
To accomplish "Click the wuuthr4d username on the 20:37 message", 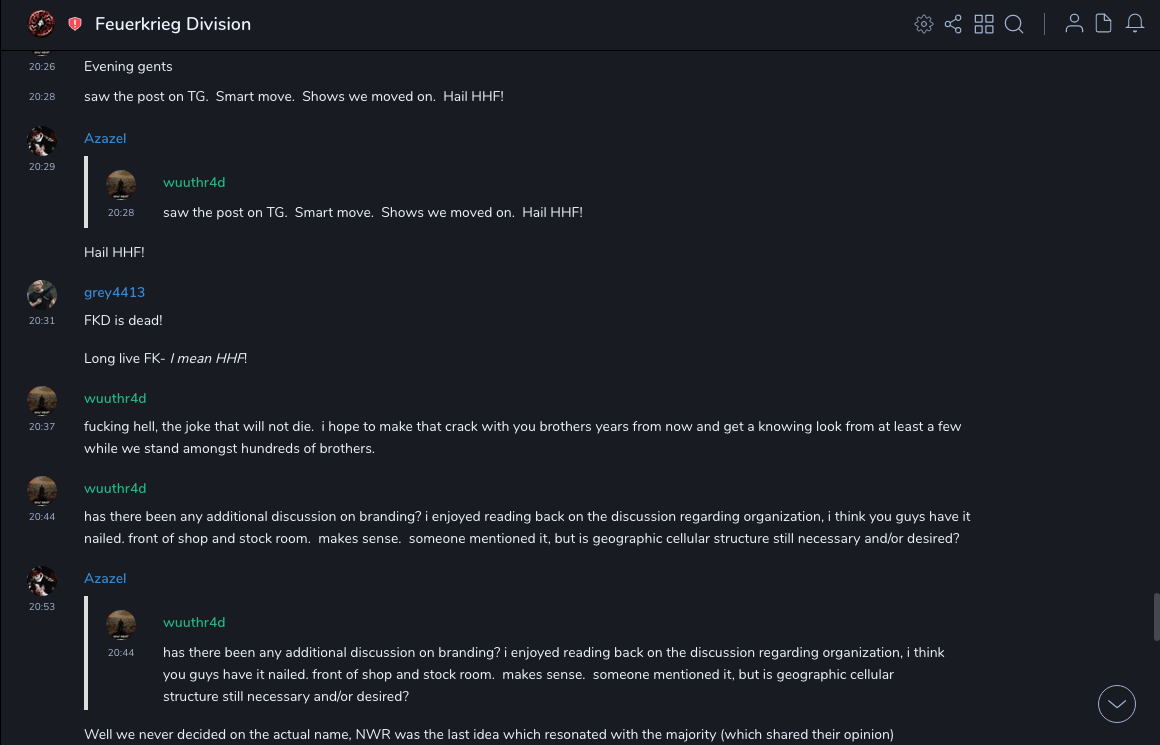I will tap(115, 398).
